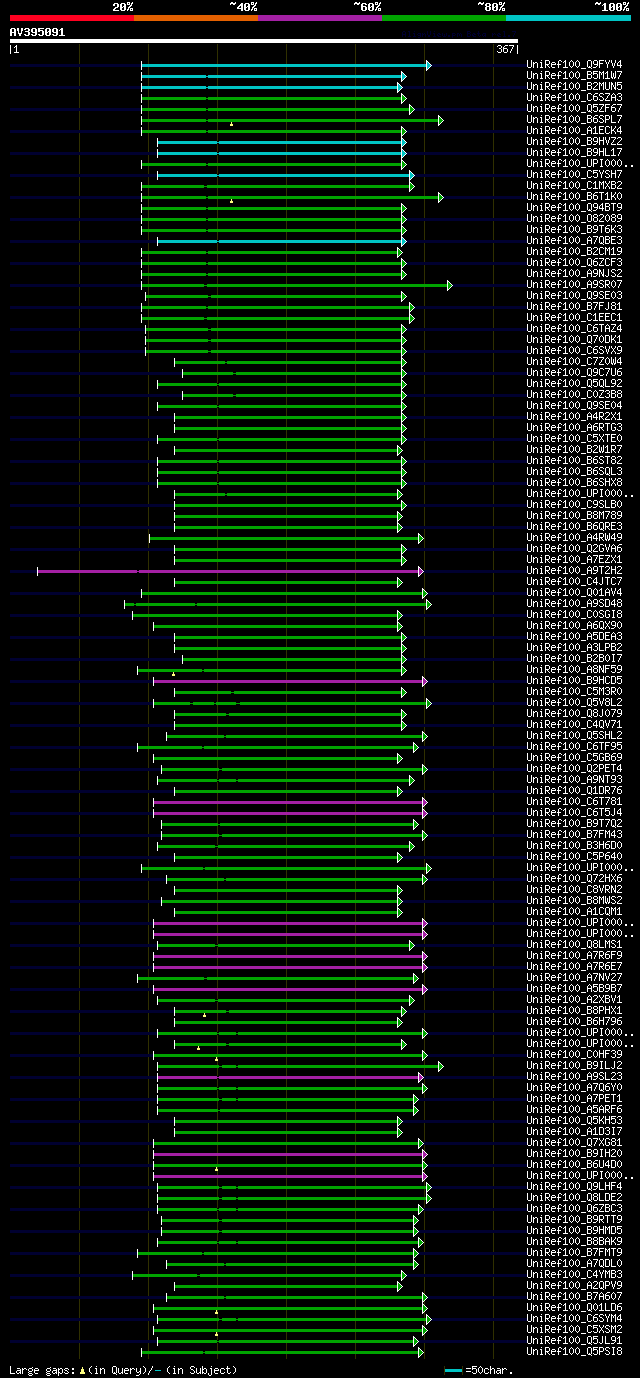Image resolution: width=640 pixels, height=1378 pixels.
Task: Select label UniRef100_B7FJ81
Action: [574, 307]
